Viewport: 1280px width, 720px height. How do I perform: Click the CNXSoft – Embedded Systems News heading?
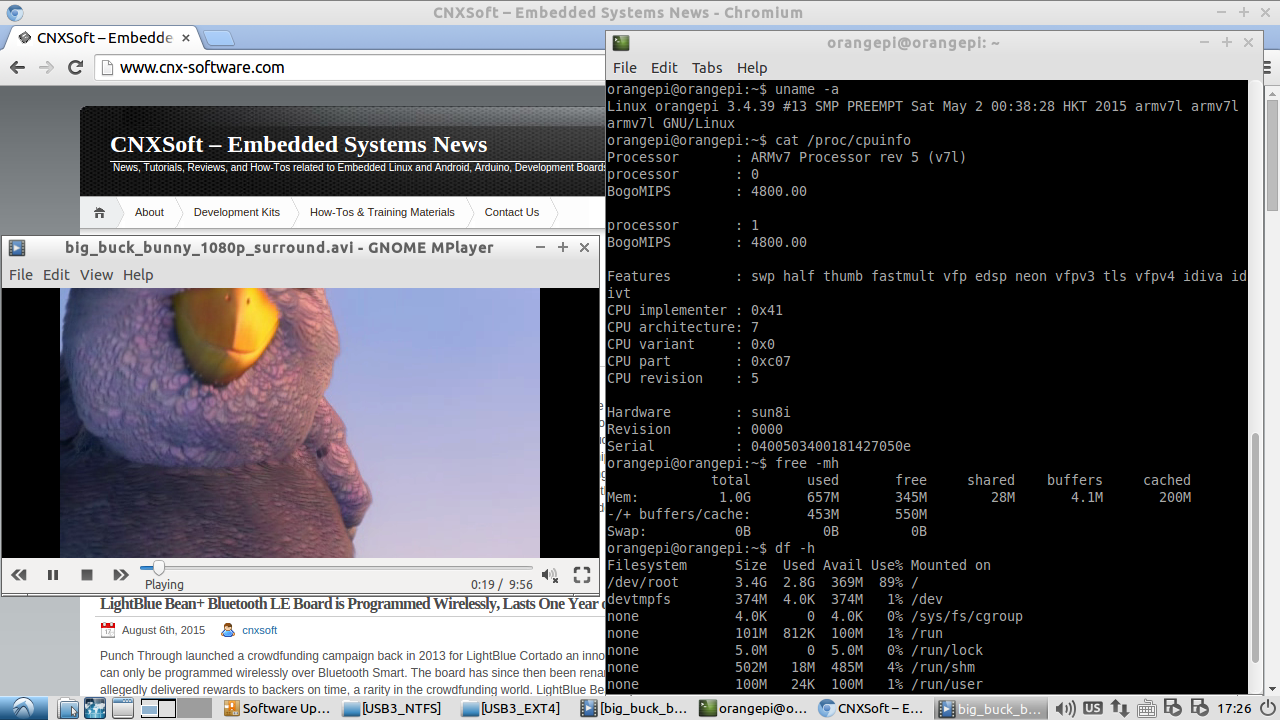pos(299,145)
